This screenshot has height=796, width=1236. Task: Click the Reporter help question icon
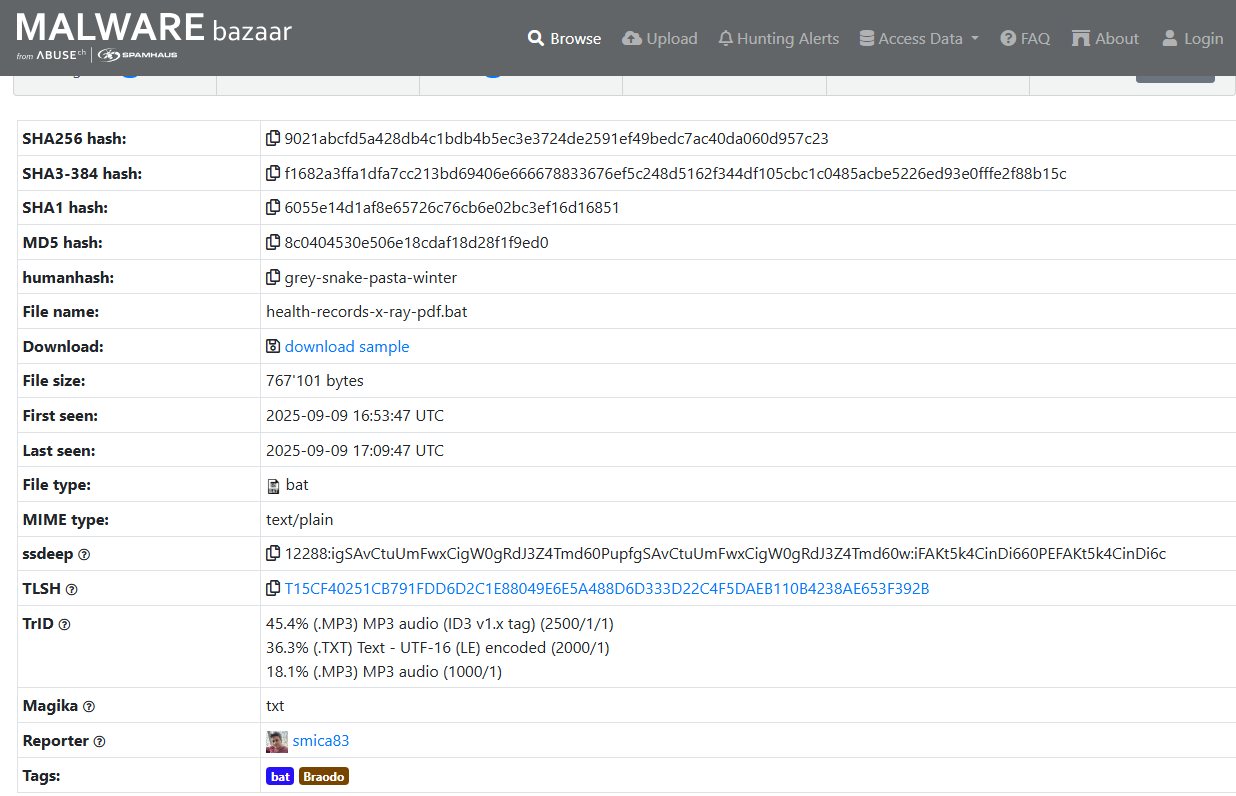tap(99, 742)
